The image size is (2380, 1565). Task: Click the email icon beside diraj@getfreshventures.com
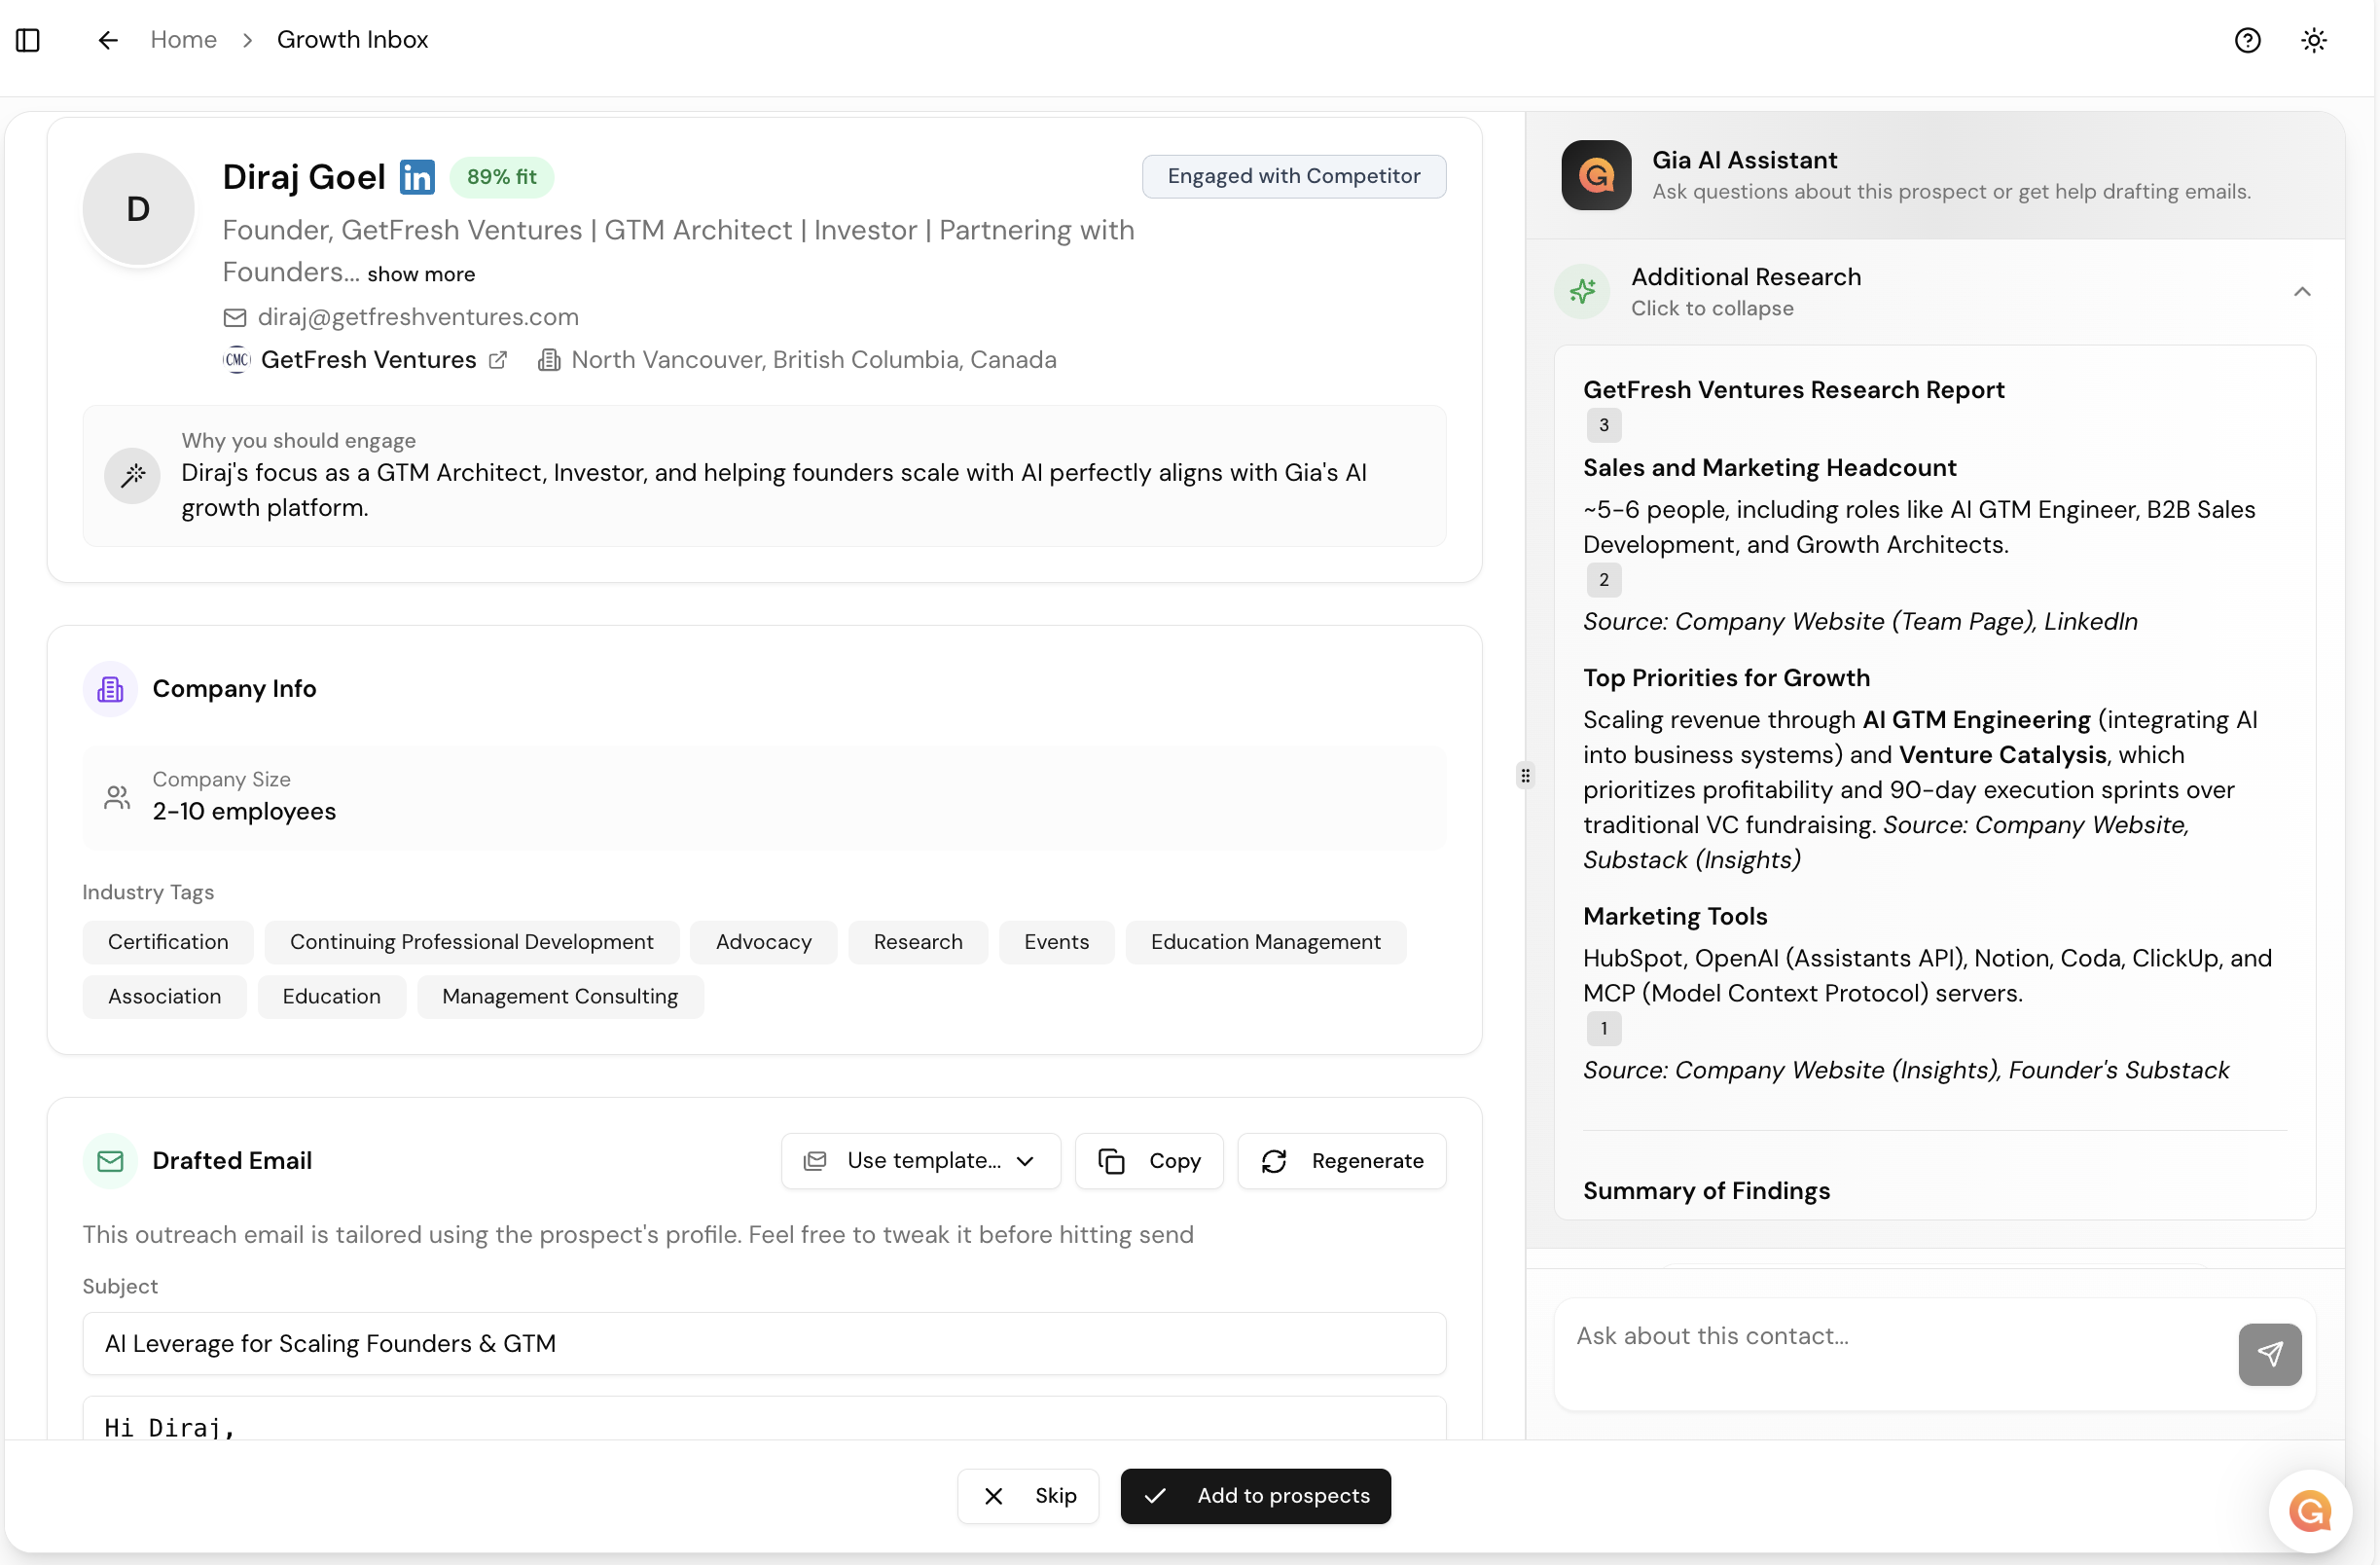click(x=234, y=317)
